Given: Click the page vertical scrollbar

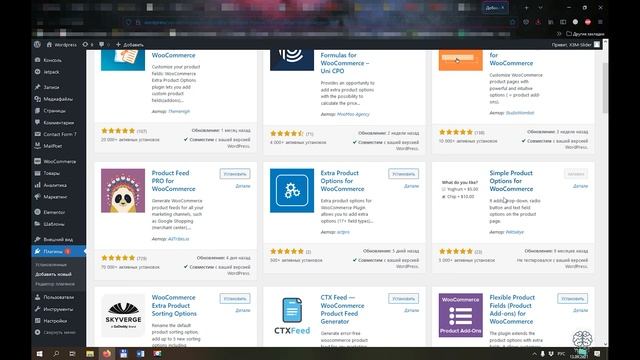Looking at the screenshot, I should tap(605, 88).
